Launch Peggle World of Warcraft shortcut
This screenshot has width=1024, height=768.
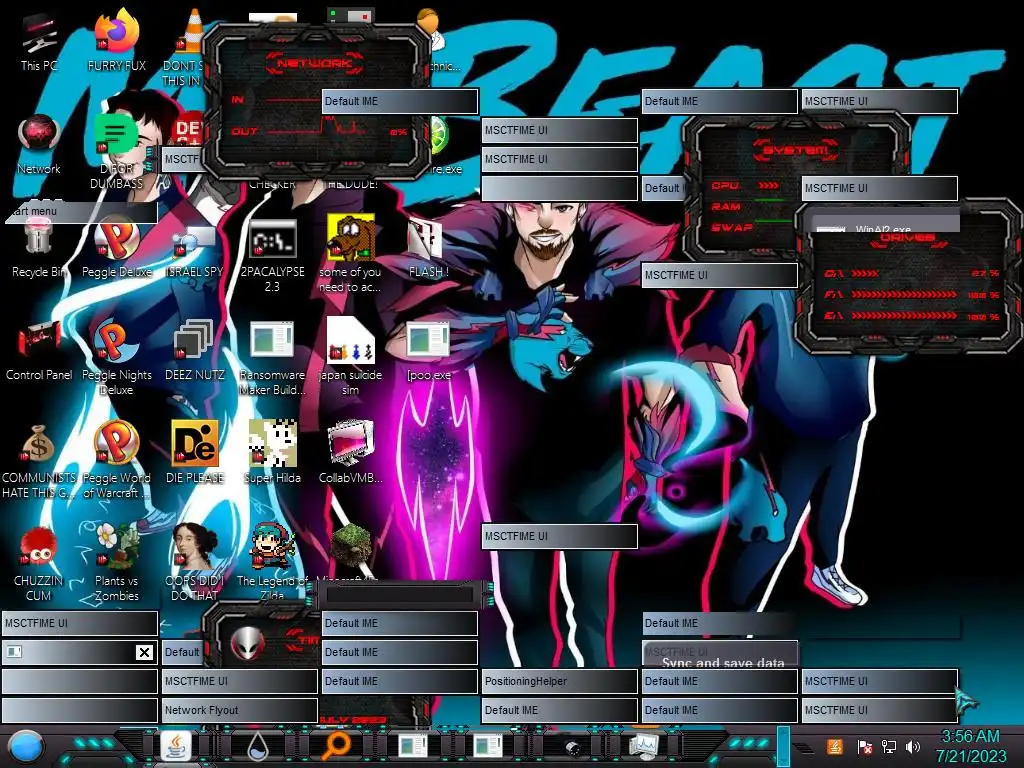pos(117,457)
